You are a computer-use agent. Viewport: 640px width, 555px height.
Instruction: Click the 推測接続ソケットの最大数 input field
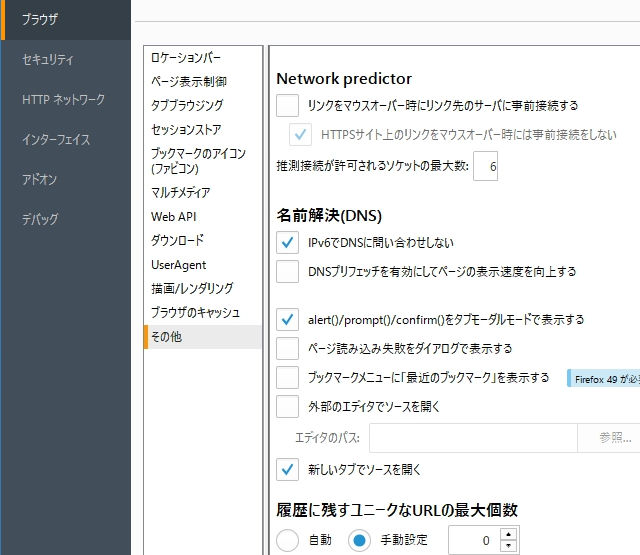[x=485, y=166]
